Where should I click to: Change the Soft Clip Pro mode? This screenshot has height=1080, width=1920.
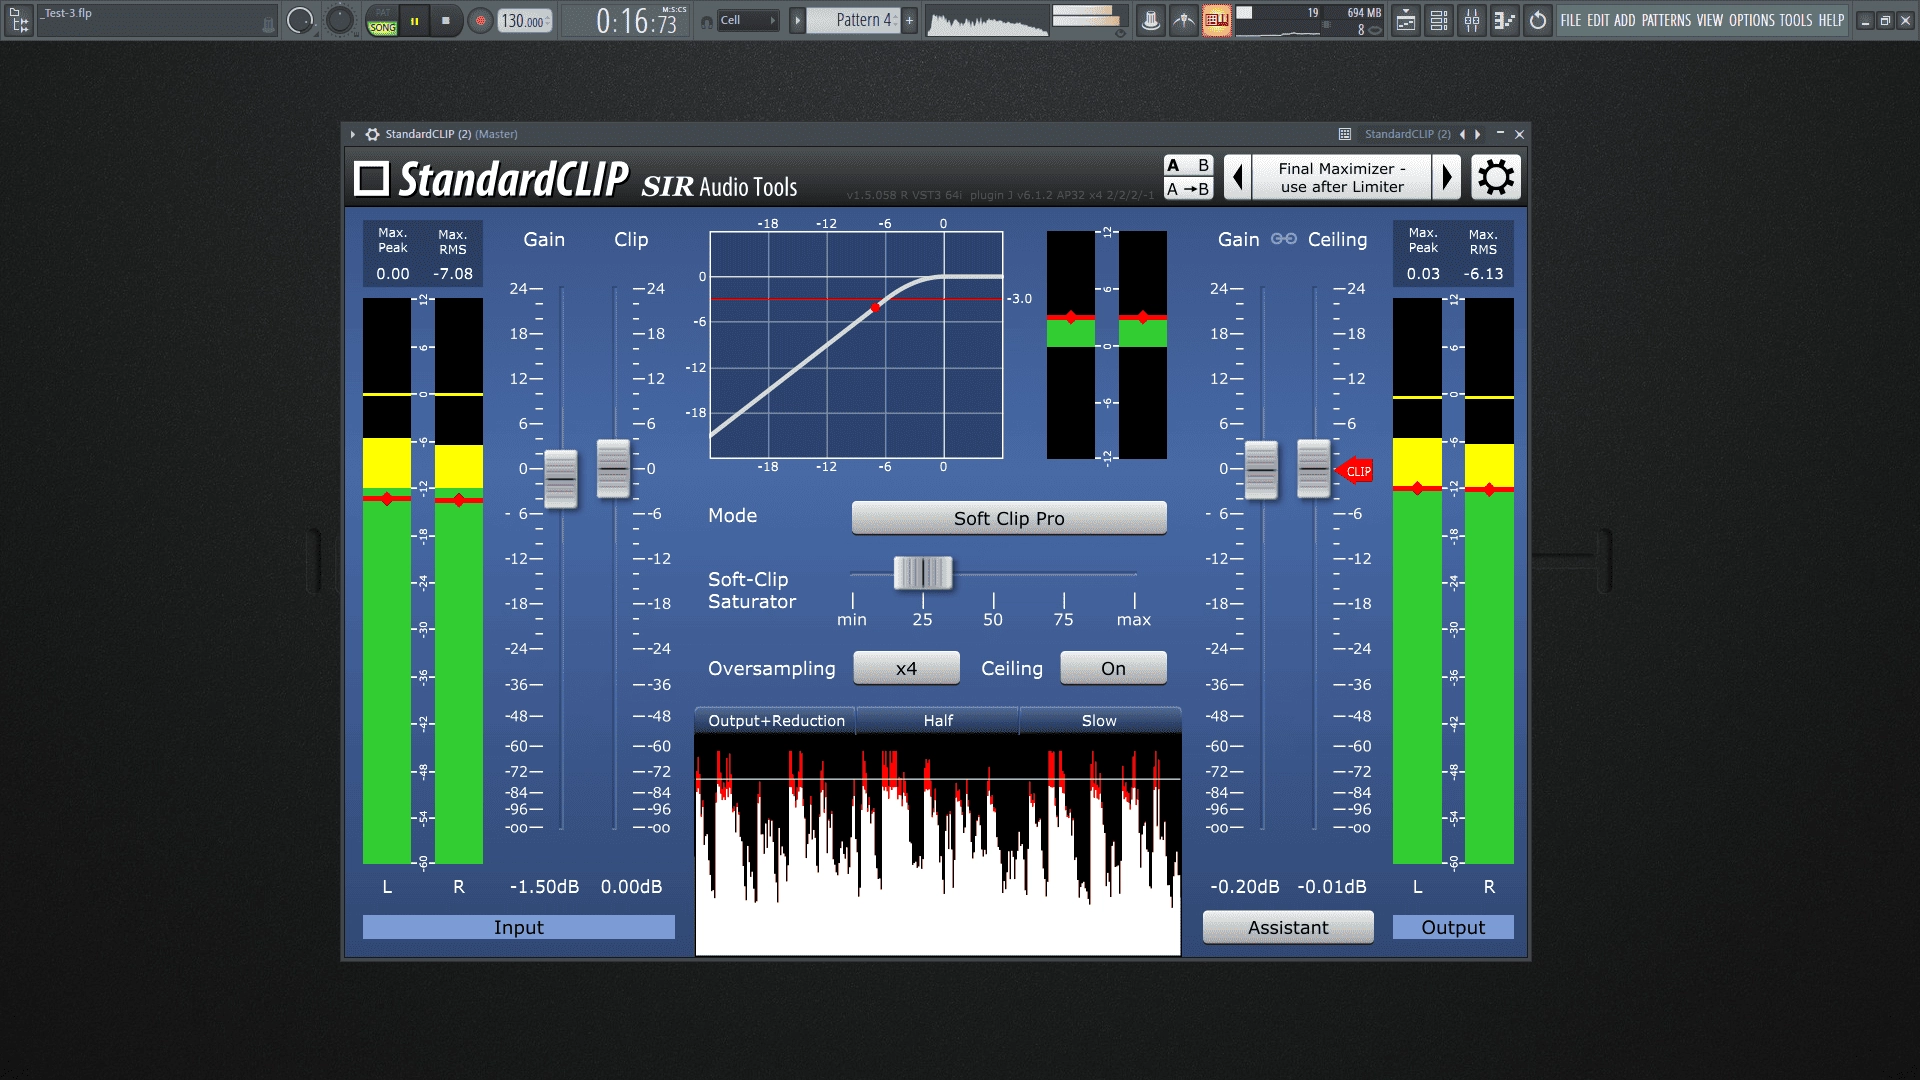1009,518
